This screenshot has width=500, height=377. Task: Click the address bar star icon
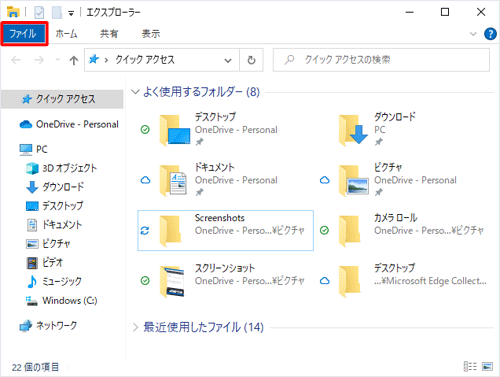[x=94, y=59]
